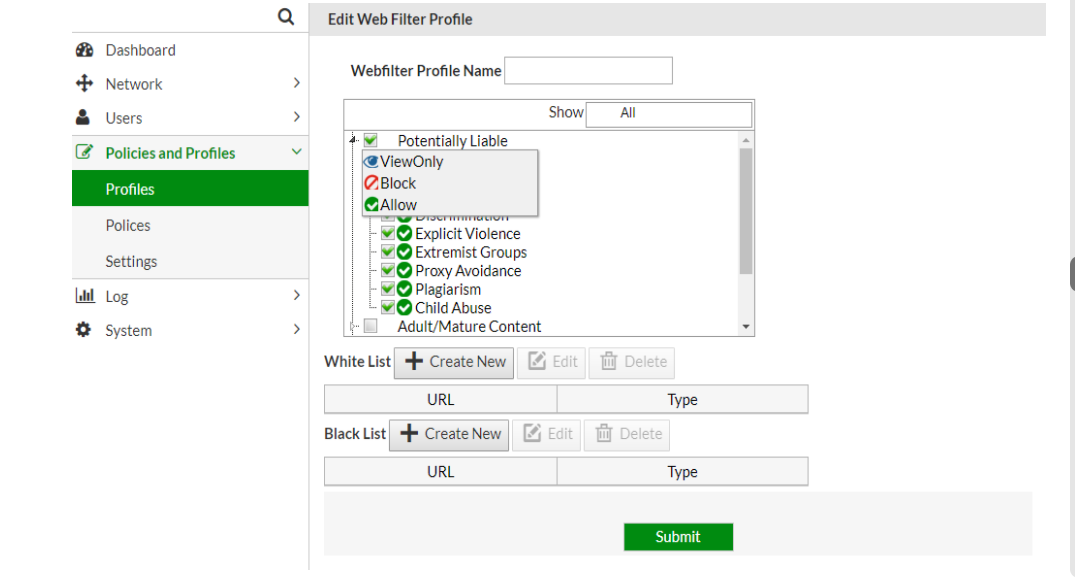Click the green Submit button
Screen dimensions: 1075x585
coord(678,537)
